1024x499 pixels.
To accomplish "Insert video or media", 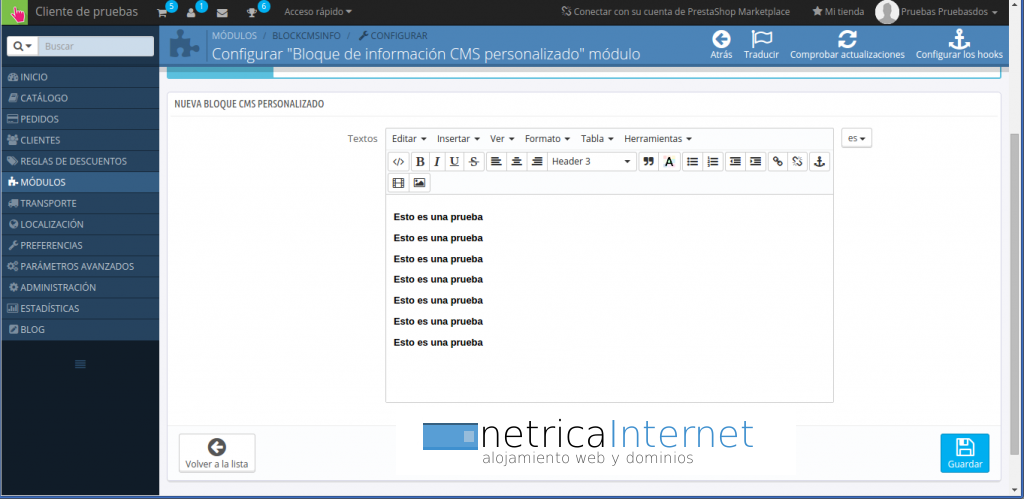I will [x=398, y=183].
